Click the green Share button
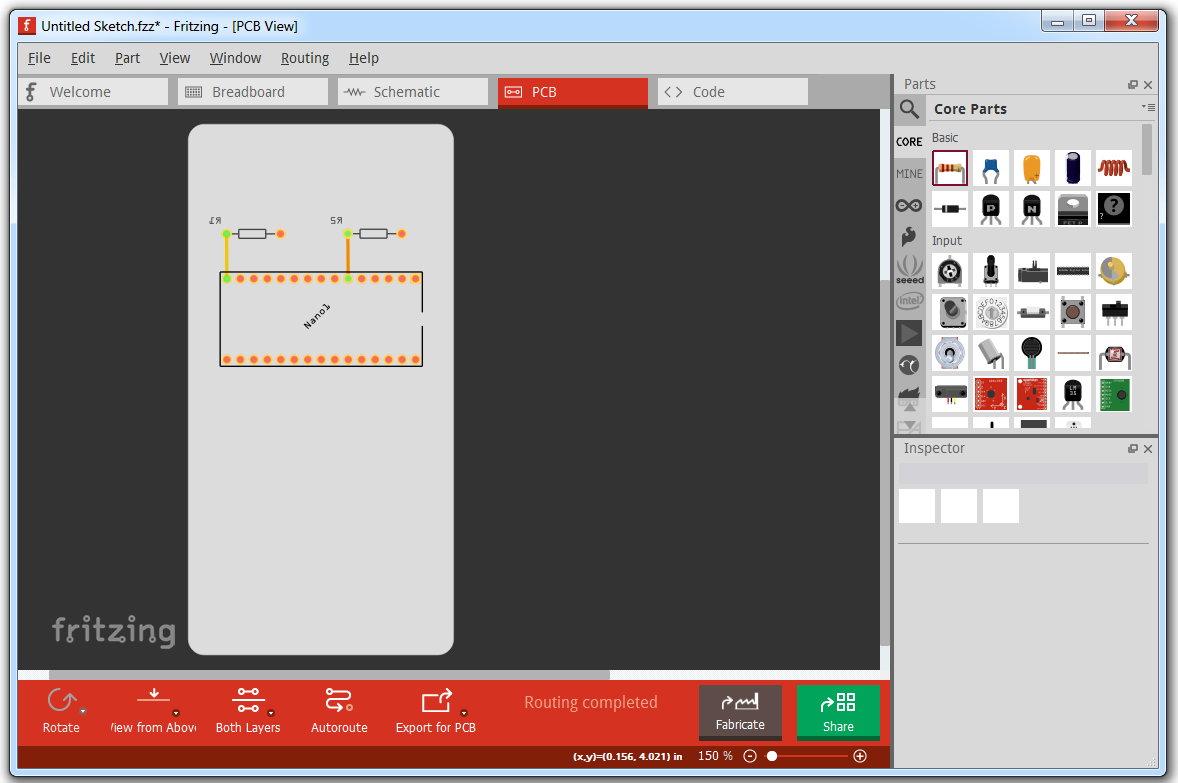Viewport: 1178px width, 783px height. [838, 711]
